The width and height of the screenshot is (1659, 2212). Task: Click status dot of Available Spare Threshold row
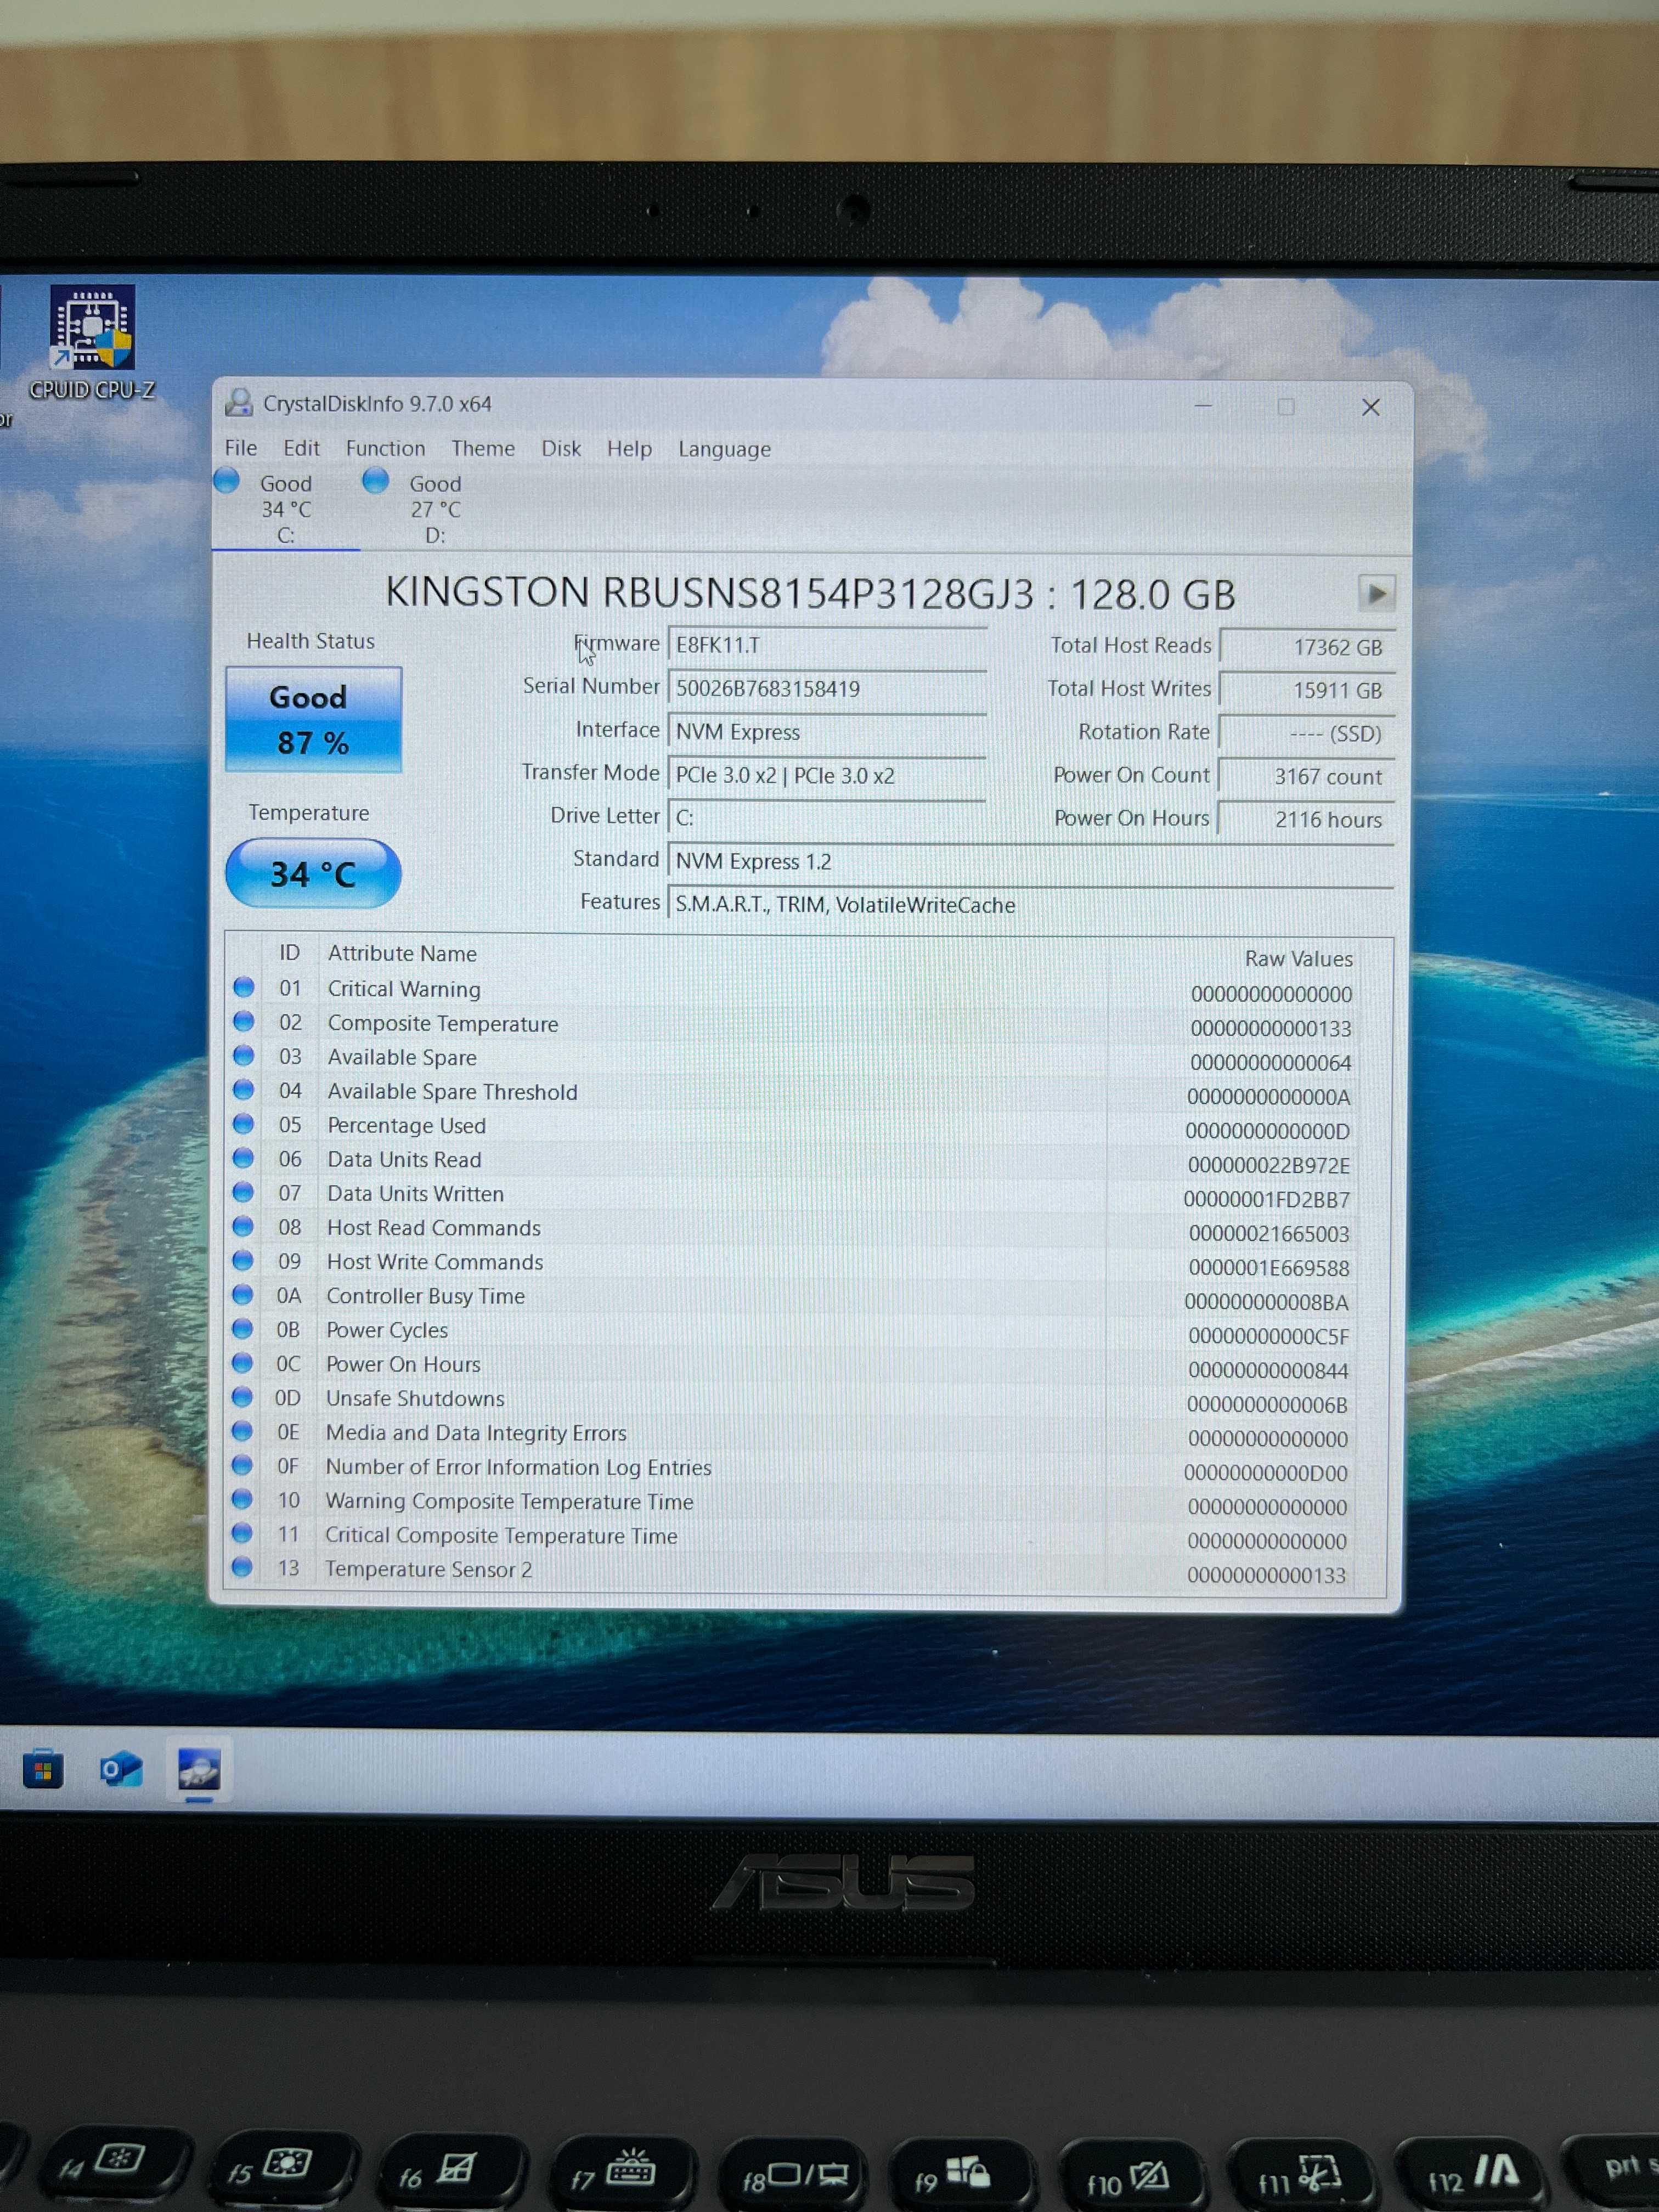click(243, 1089)
